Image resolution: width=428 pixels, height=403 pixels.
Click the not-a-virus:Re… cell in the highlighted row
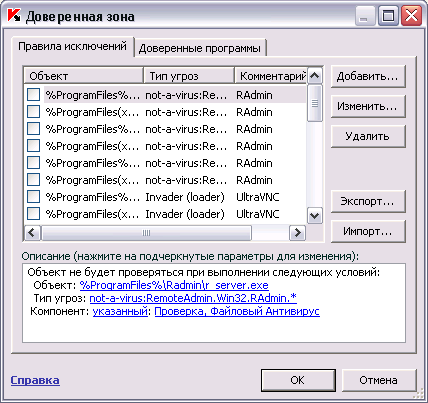click(x=186, y=95)
